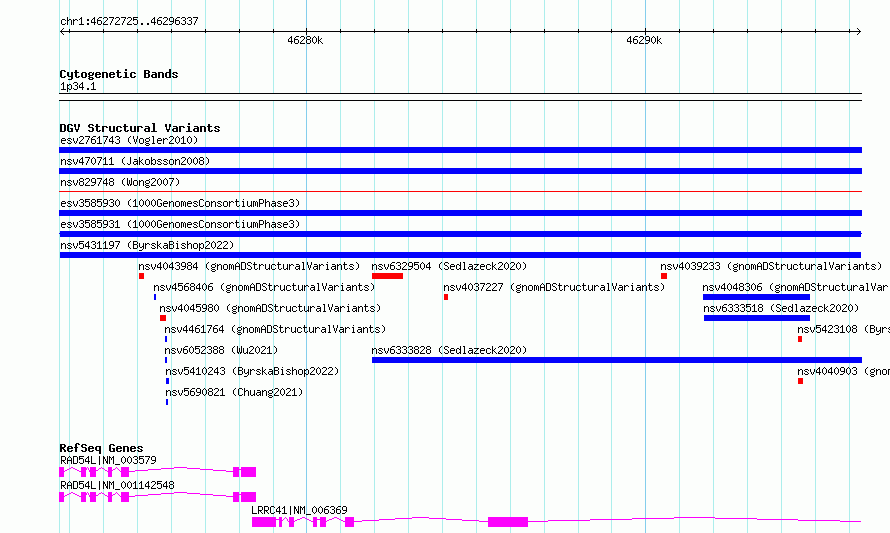Open the nsv4039233 (gnomADStructuralVariants) label
Image resolution: width=890 pixels, height=533 pixels.
coord(771,266)
